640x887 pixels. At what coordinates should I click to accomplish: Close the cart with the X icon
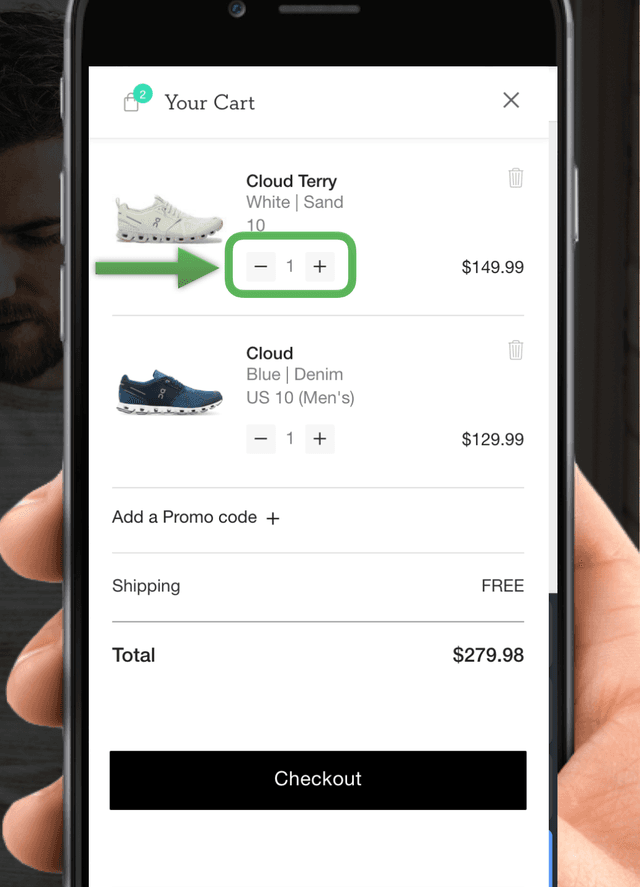tap(511, 100)
